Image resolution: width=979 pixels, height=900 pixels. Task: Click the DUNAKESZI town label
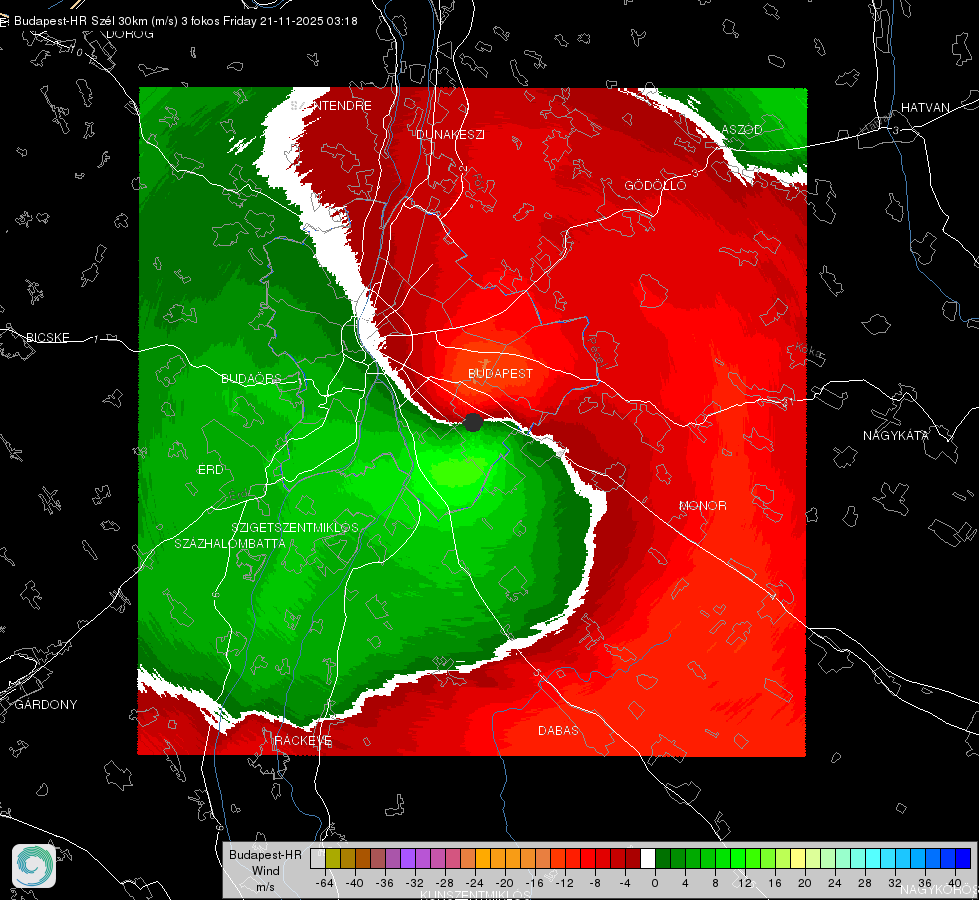click(450, 134)
